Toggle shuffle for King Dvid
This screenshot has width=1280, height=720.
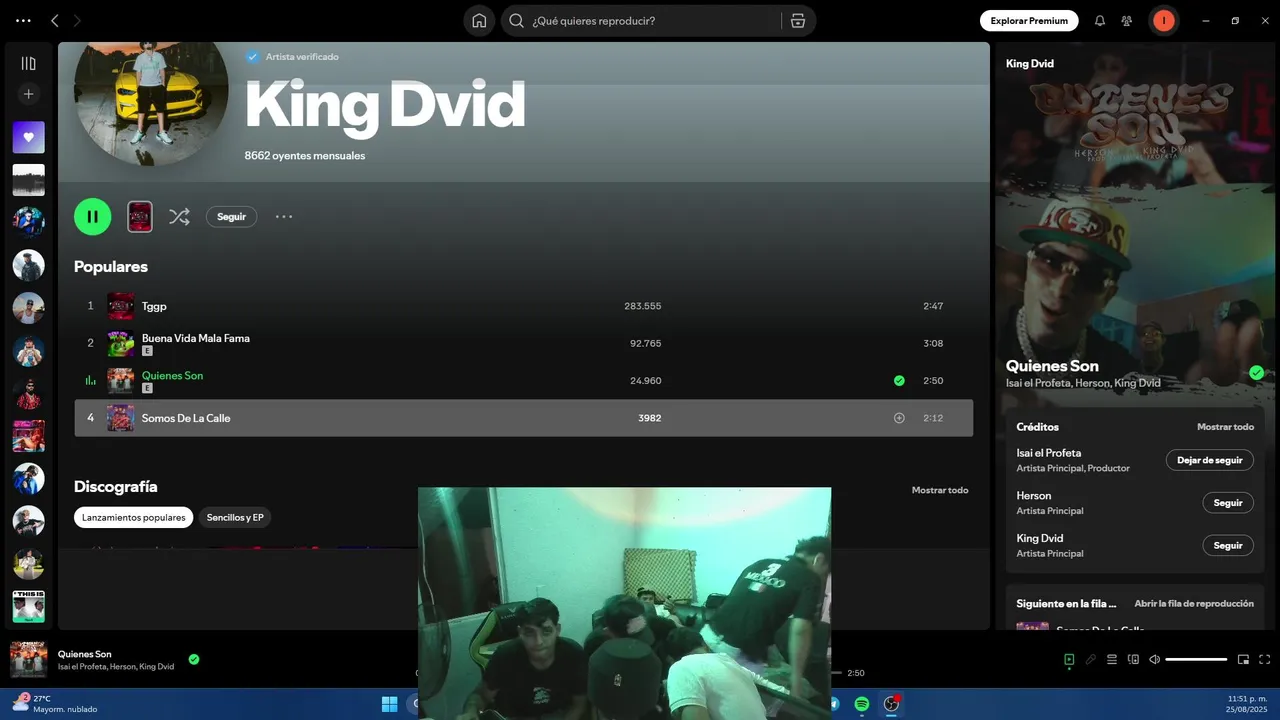coord(179,216)
